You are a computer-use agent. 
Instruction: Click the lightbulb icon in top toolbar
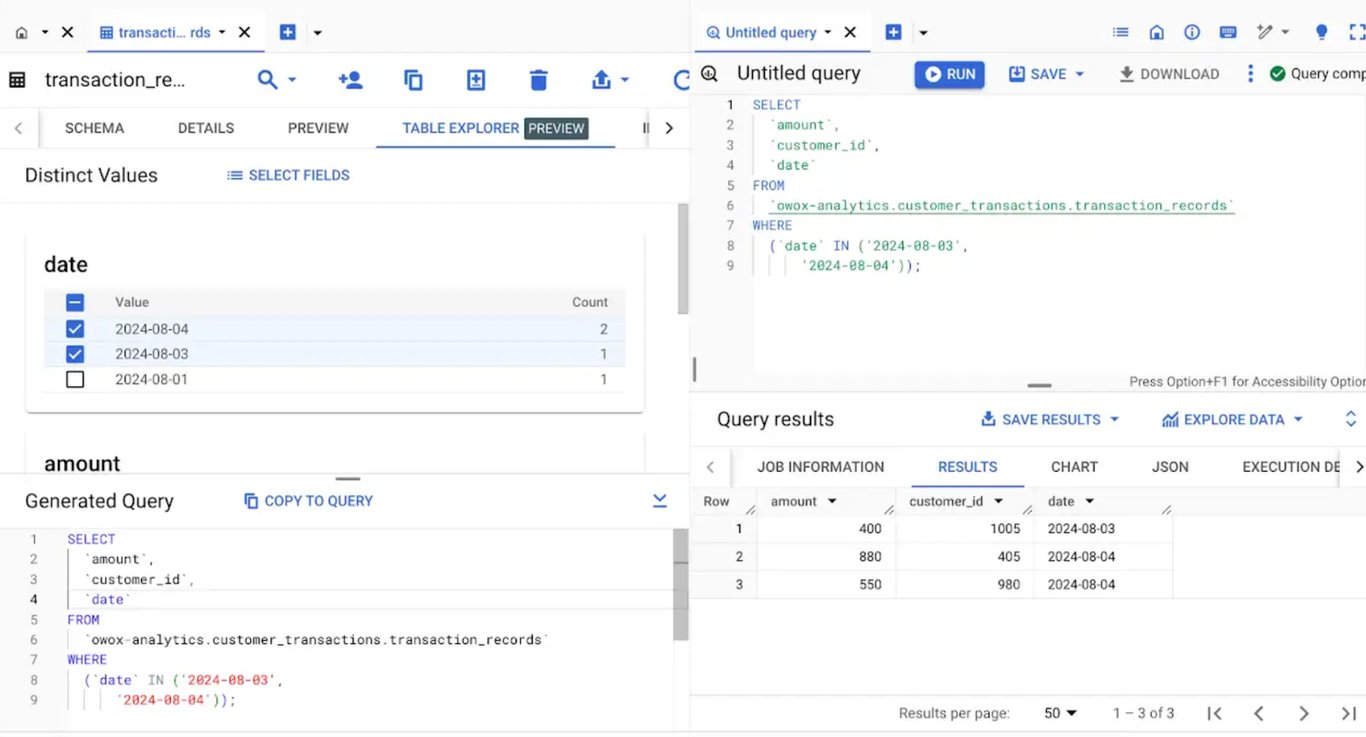pos(1321,32)
